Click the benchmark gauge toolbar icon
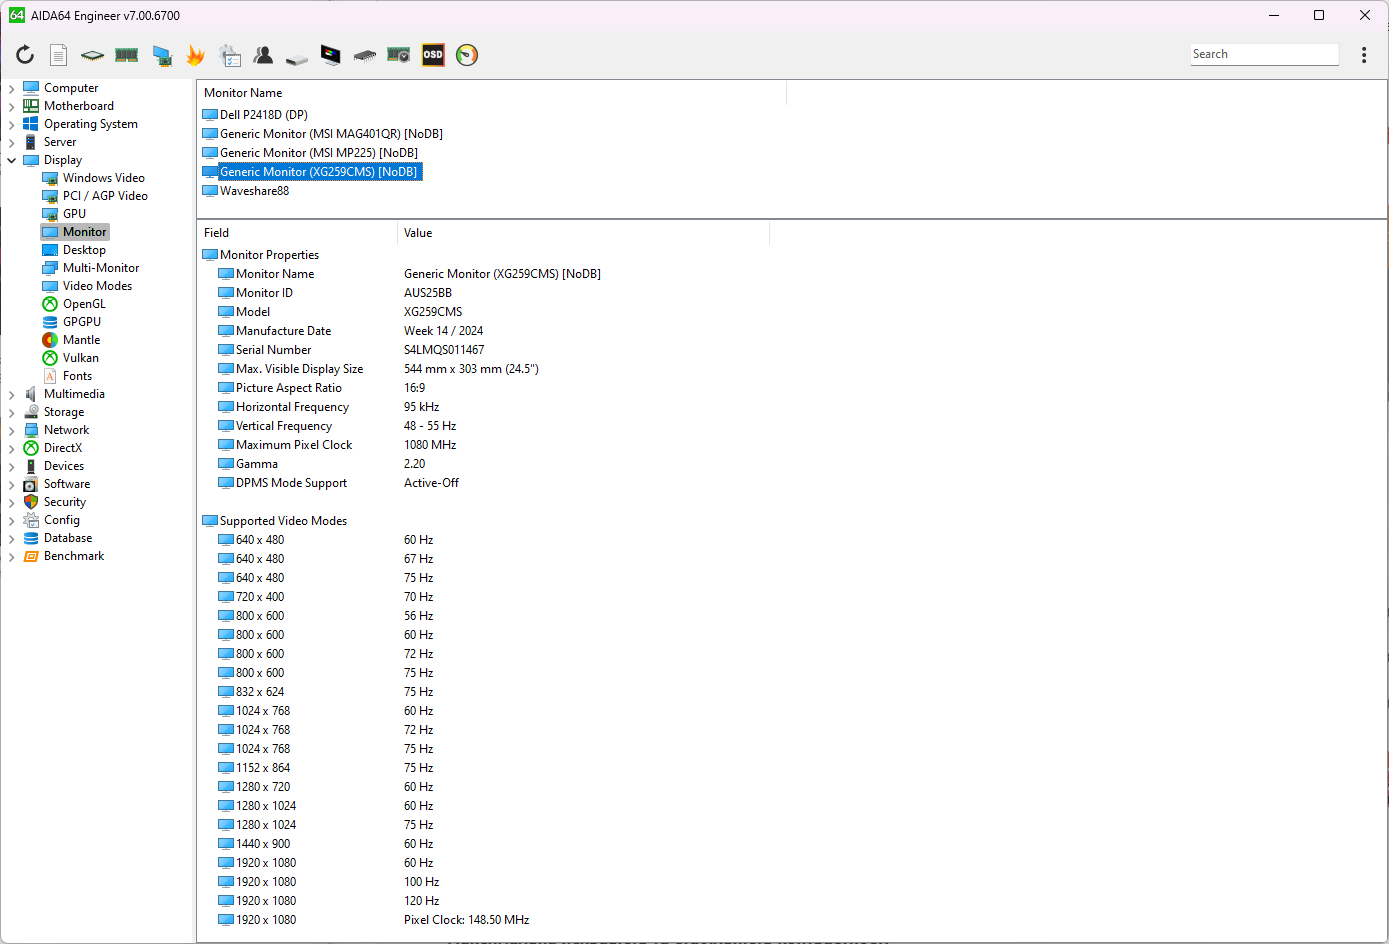This screenshot has height=944, width=1389. tap(467, 55)
